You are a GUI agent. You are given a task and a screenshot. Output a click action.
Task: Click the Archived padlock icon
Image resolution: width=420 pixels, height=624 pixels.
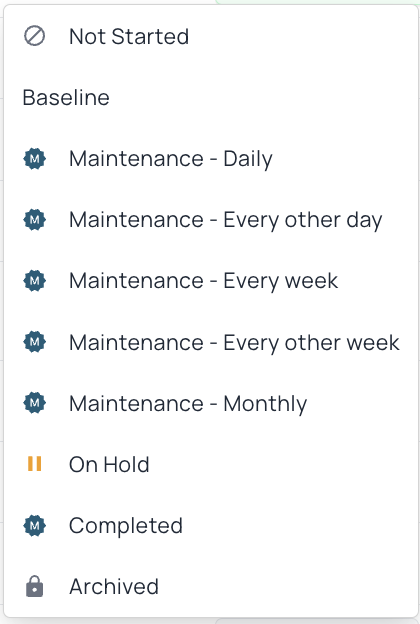[35, 586]
